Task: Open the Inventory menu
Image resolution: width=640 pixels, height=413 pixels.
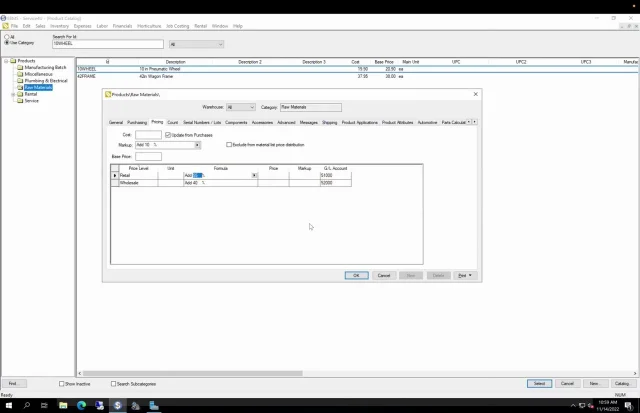Action: [59, 25]
